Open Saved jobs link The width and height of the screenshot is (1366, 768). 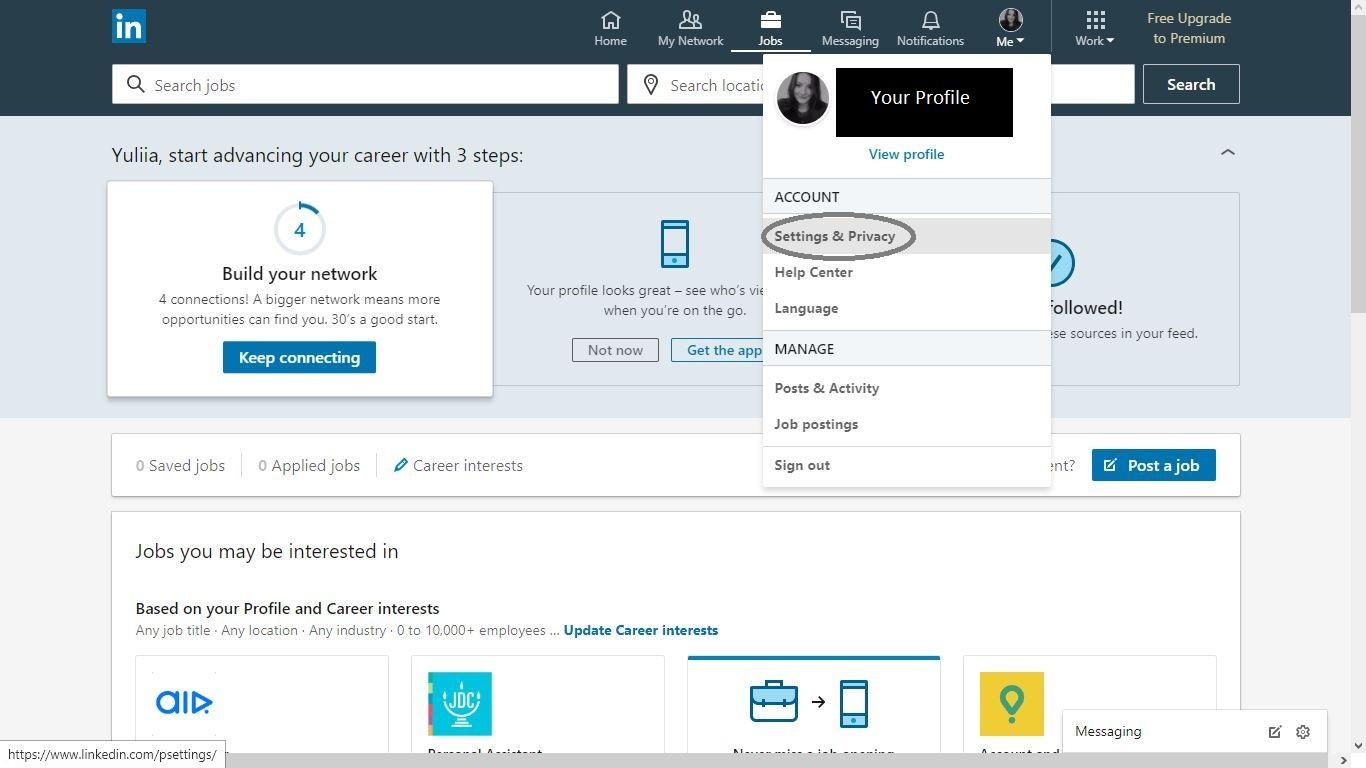tap(180, 465)
